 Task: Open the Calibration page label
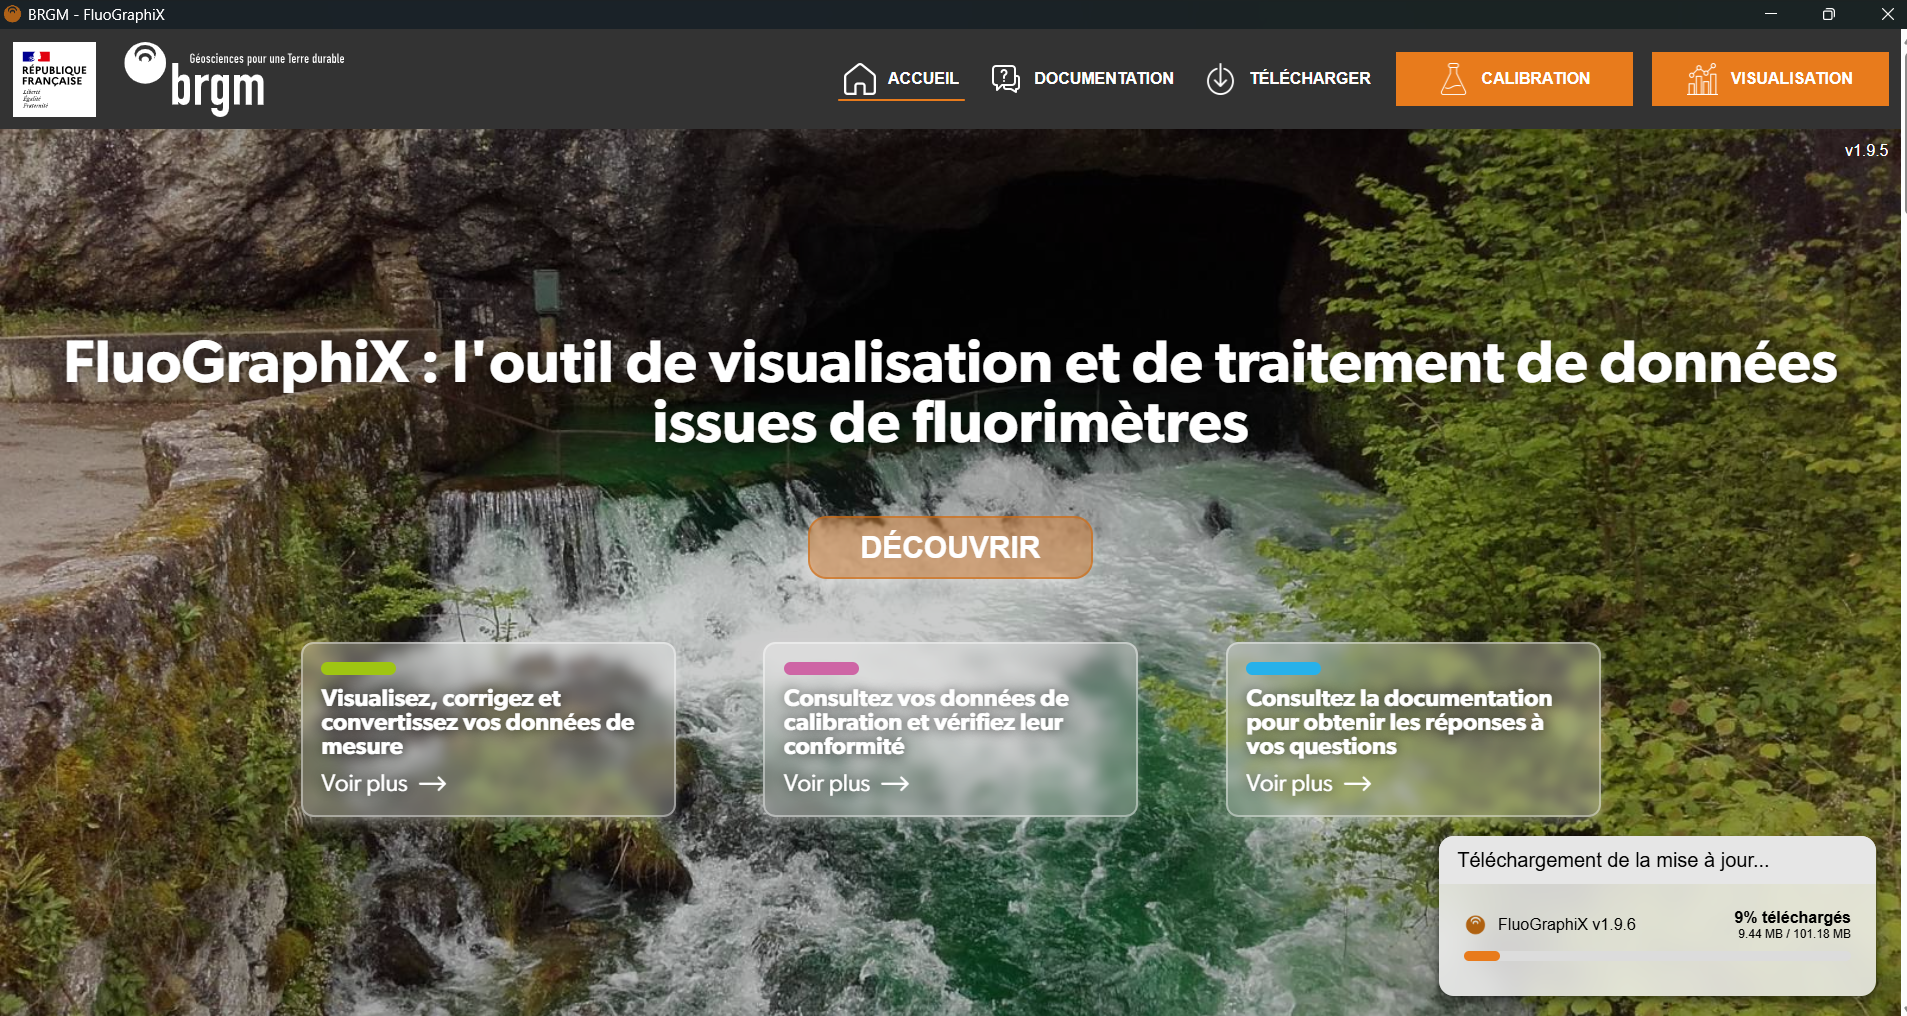(1535, 78)
